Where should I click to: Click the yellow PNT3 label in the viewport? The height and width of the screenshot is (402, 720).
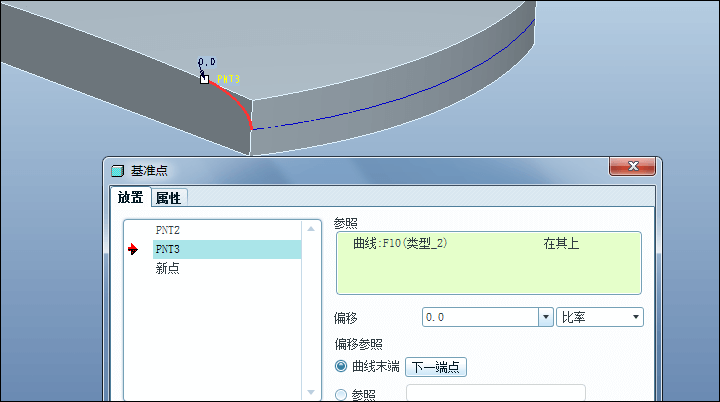coord(228,79)
